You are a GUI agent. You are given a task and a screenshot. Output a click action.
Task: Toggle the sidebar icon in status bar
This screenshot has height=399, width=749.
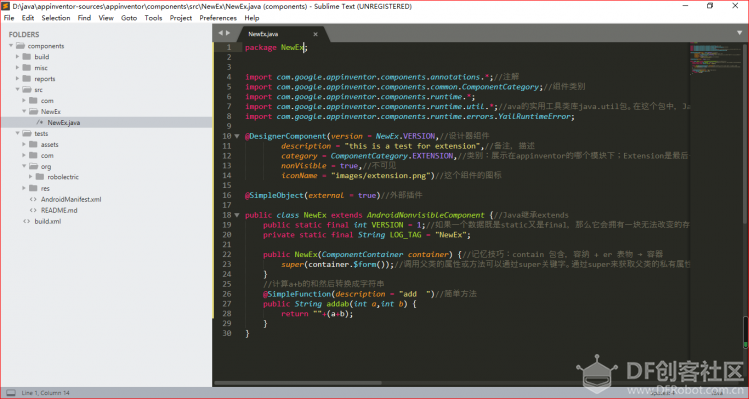coord(11,393)
